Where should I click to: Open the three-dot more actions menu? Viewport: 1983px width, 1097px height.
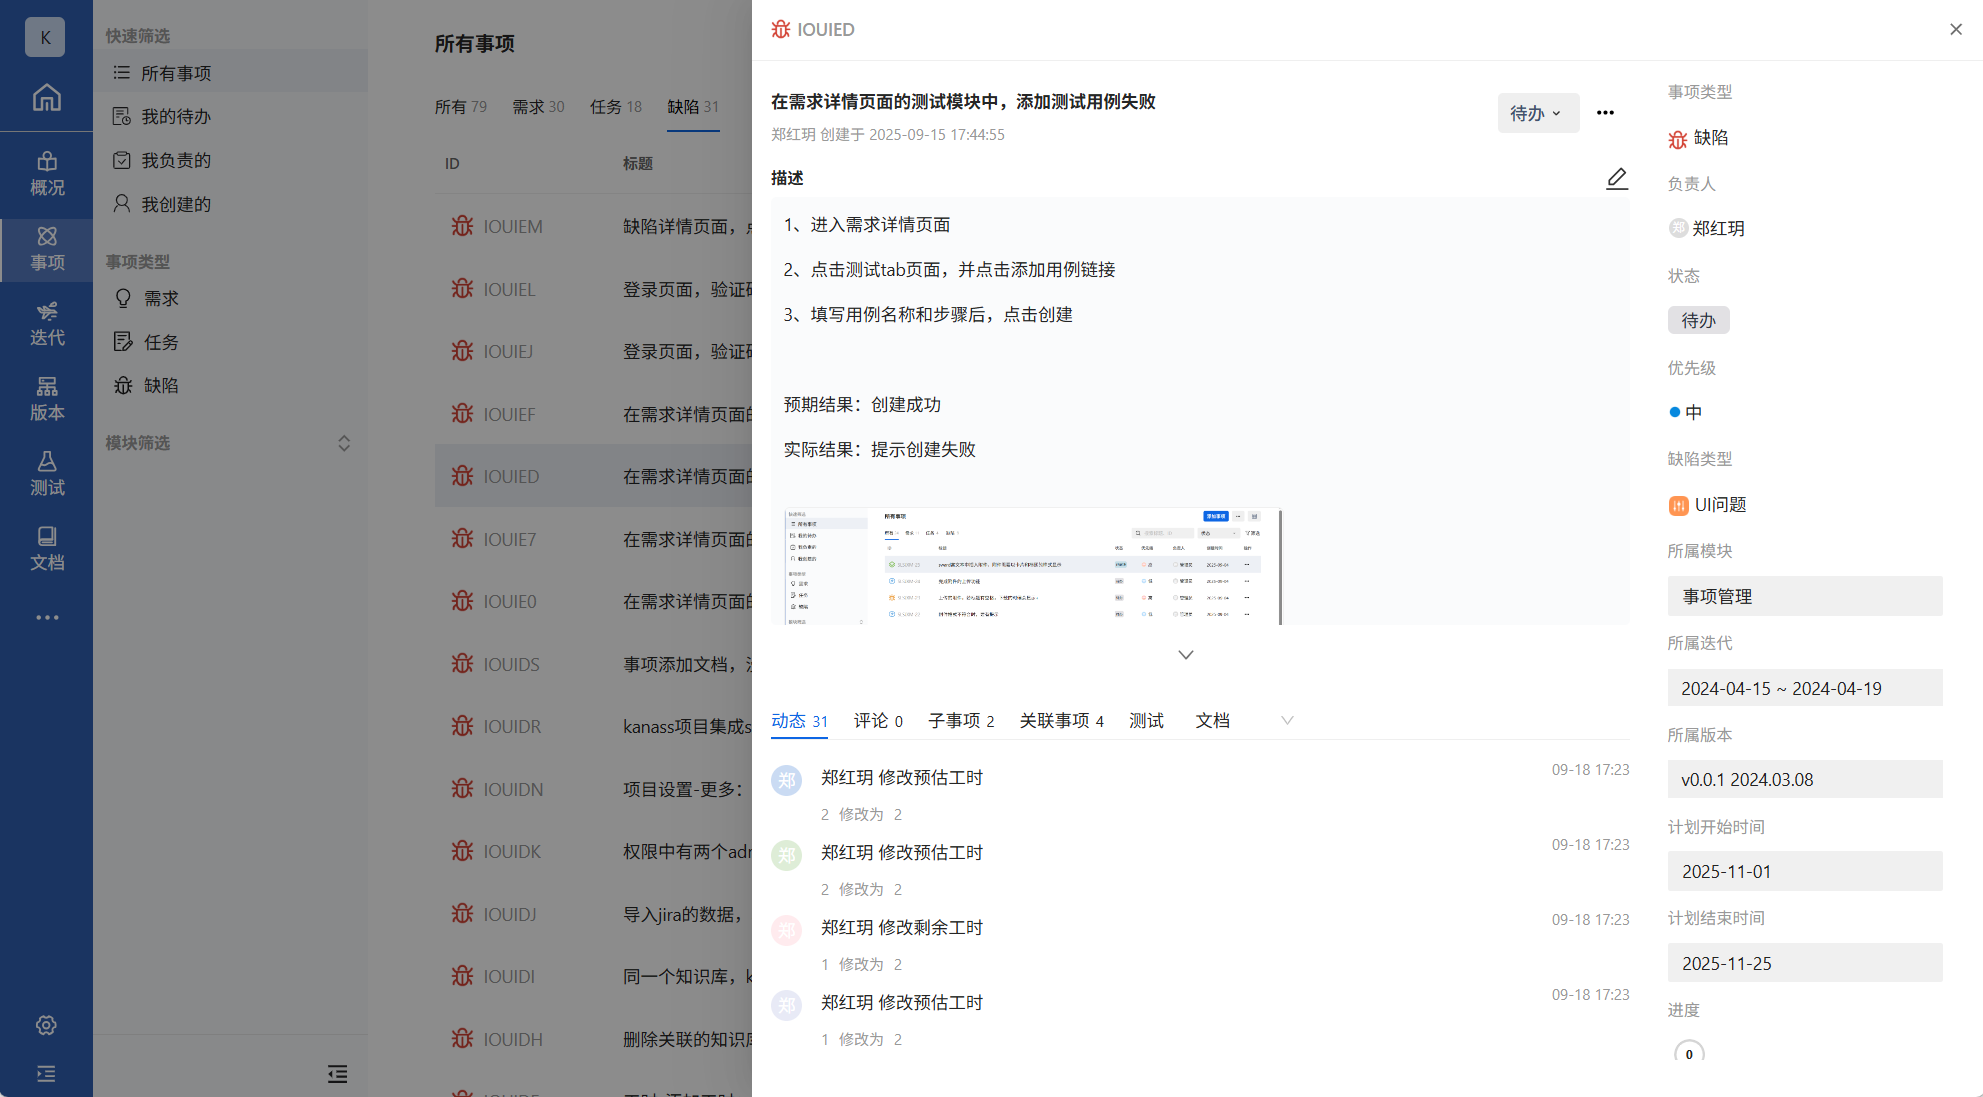tap(1605, 113)
